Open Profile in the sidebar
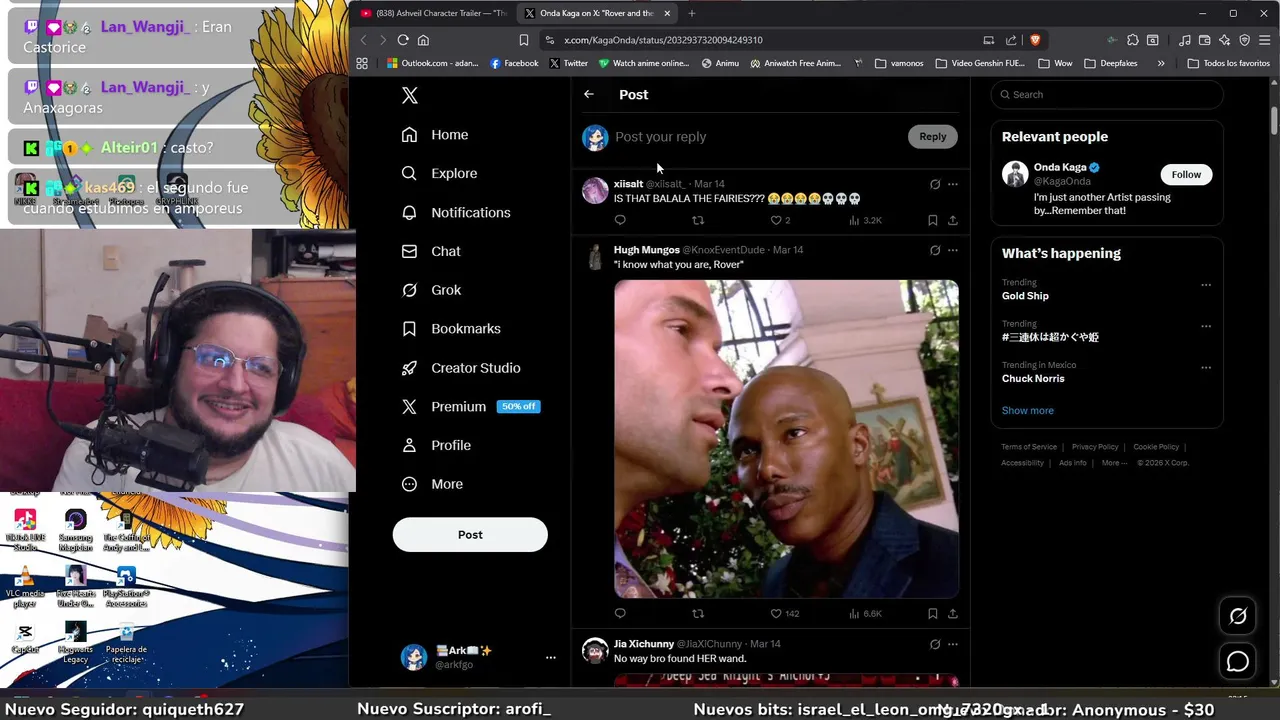 click(x=436, y=445)
